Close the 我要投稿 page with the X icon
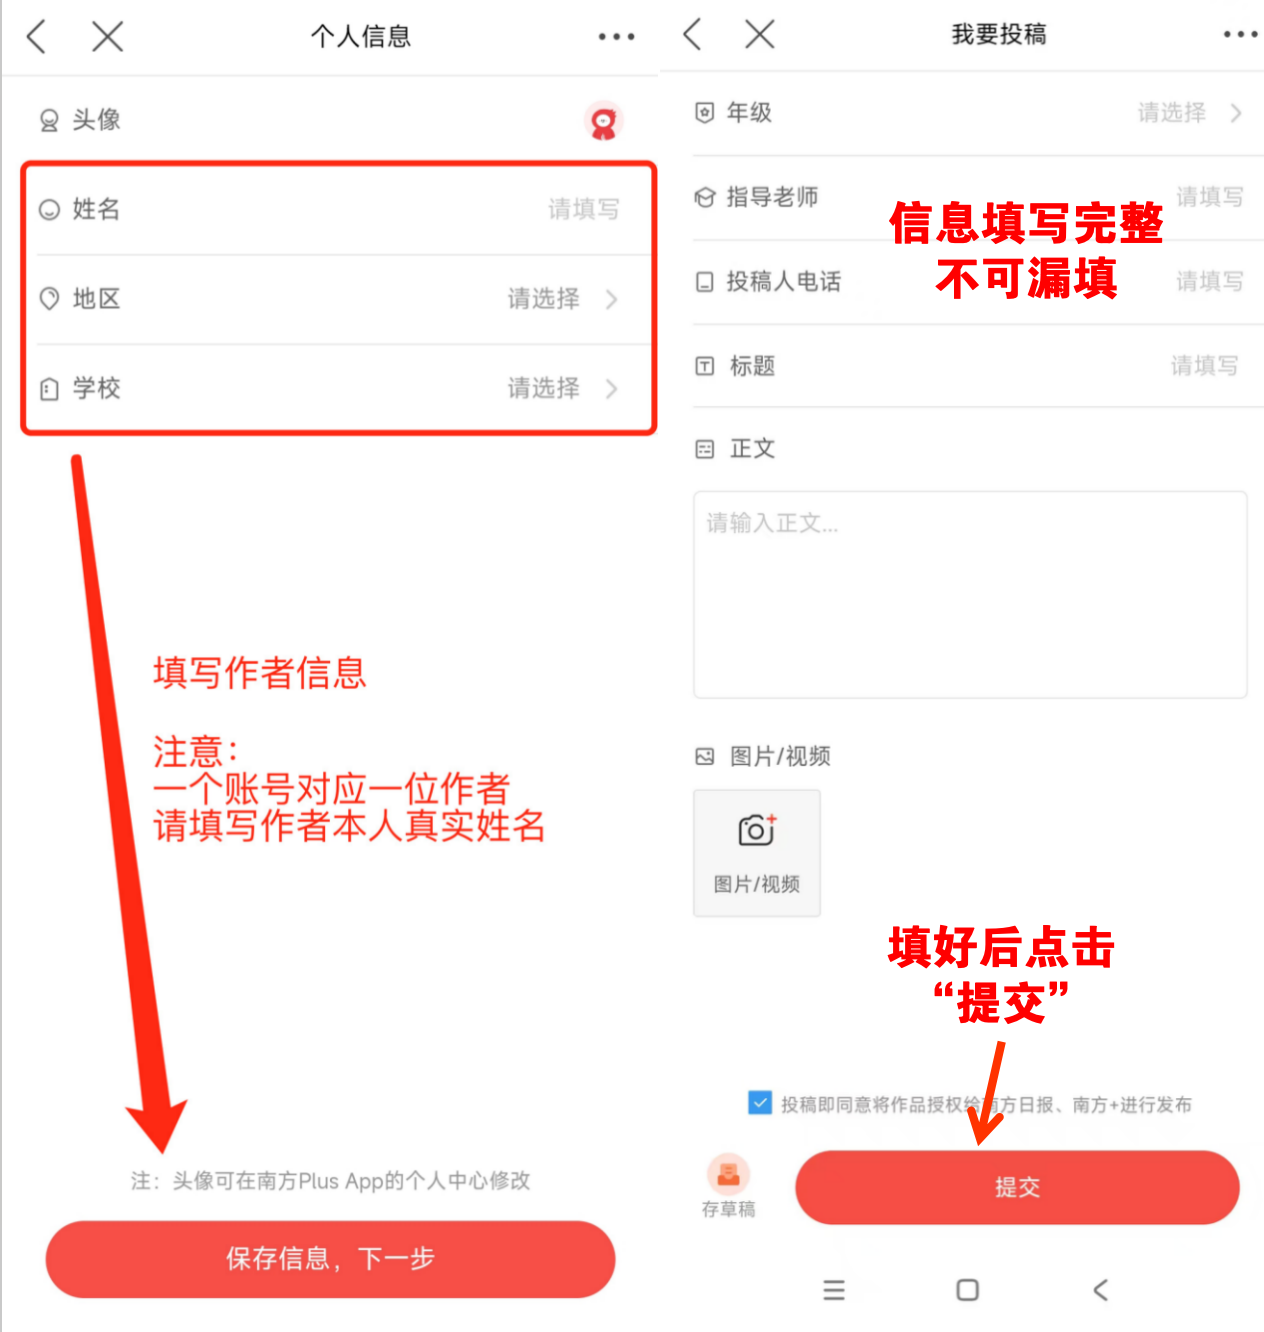 [760, 34]
